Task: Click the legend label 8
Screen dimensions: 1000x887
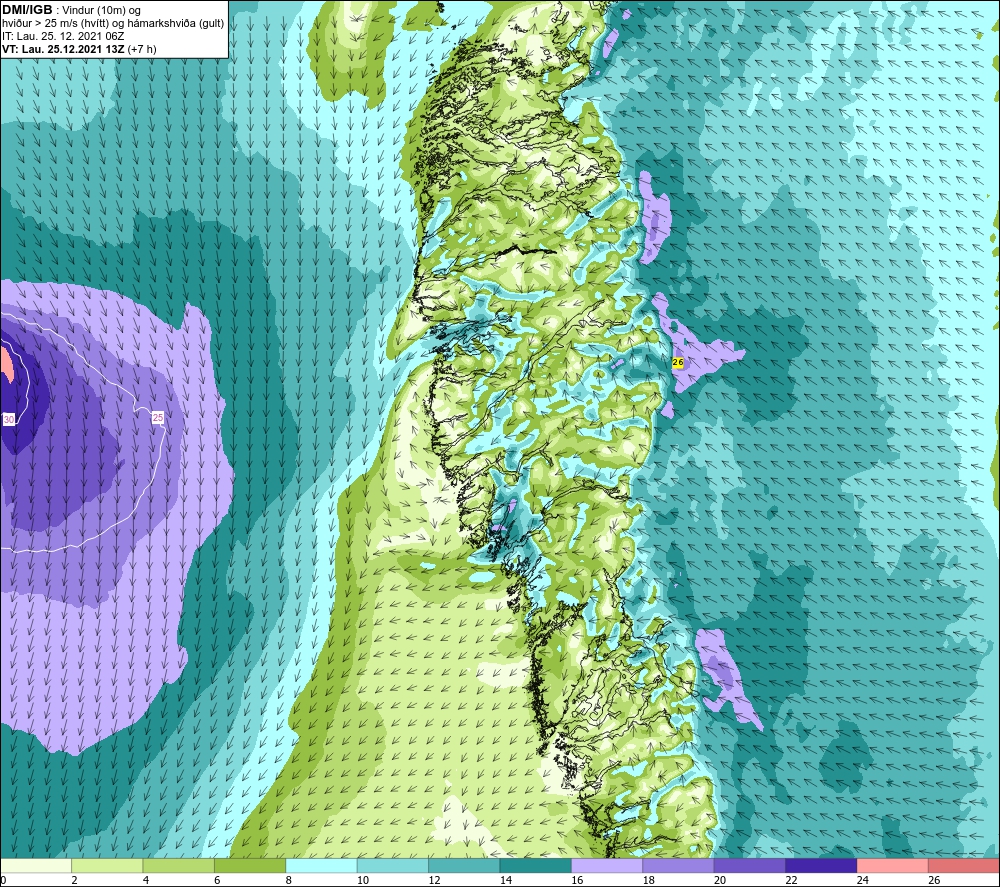Action: pos(289,880)
